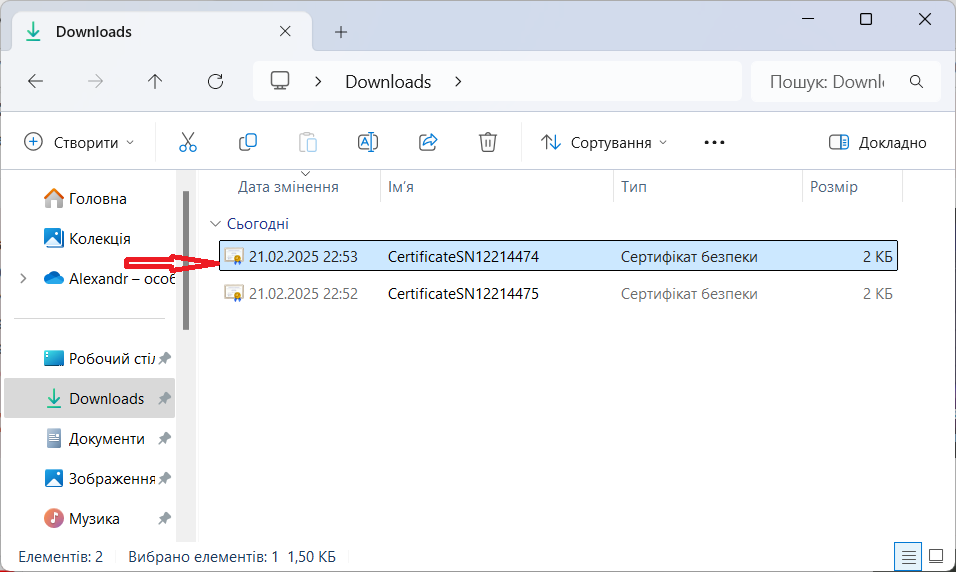956x572 pixels.
Task: Open a new tab with plus button
Action: coord(341,32)
